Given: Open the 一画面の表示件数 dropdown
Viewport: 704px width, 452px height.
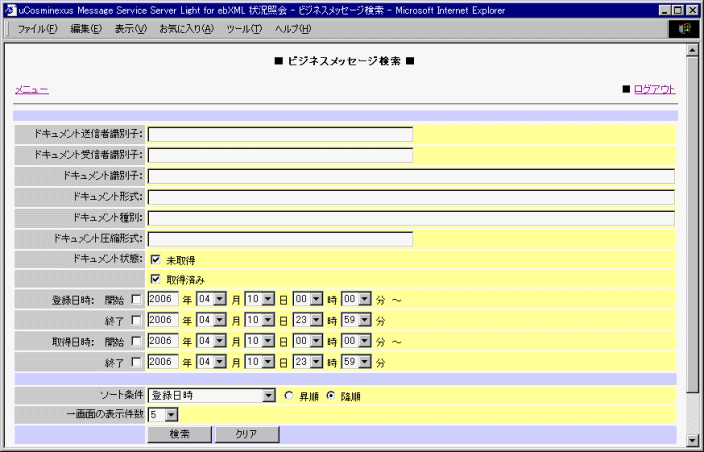Looking at the screenshot, I should 170,414.
